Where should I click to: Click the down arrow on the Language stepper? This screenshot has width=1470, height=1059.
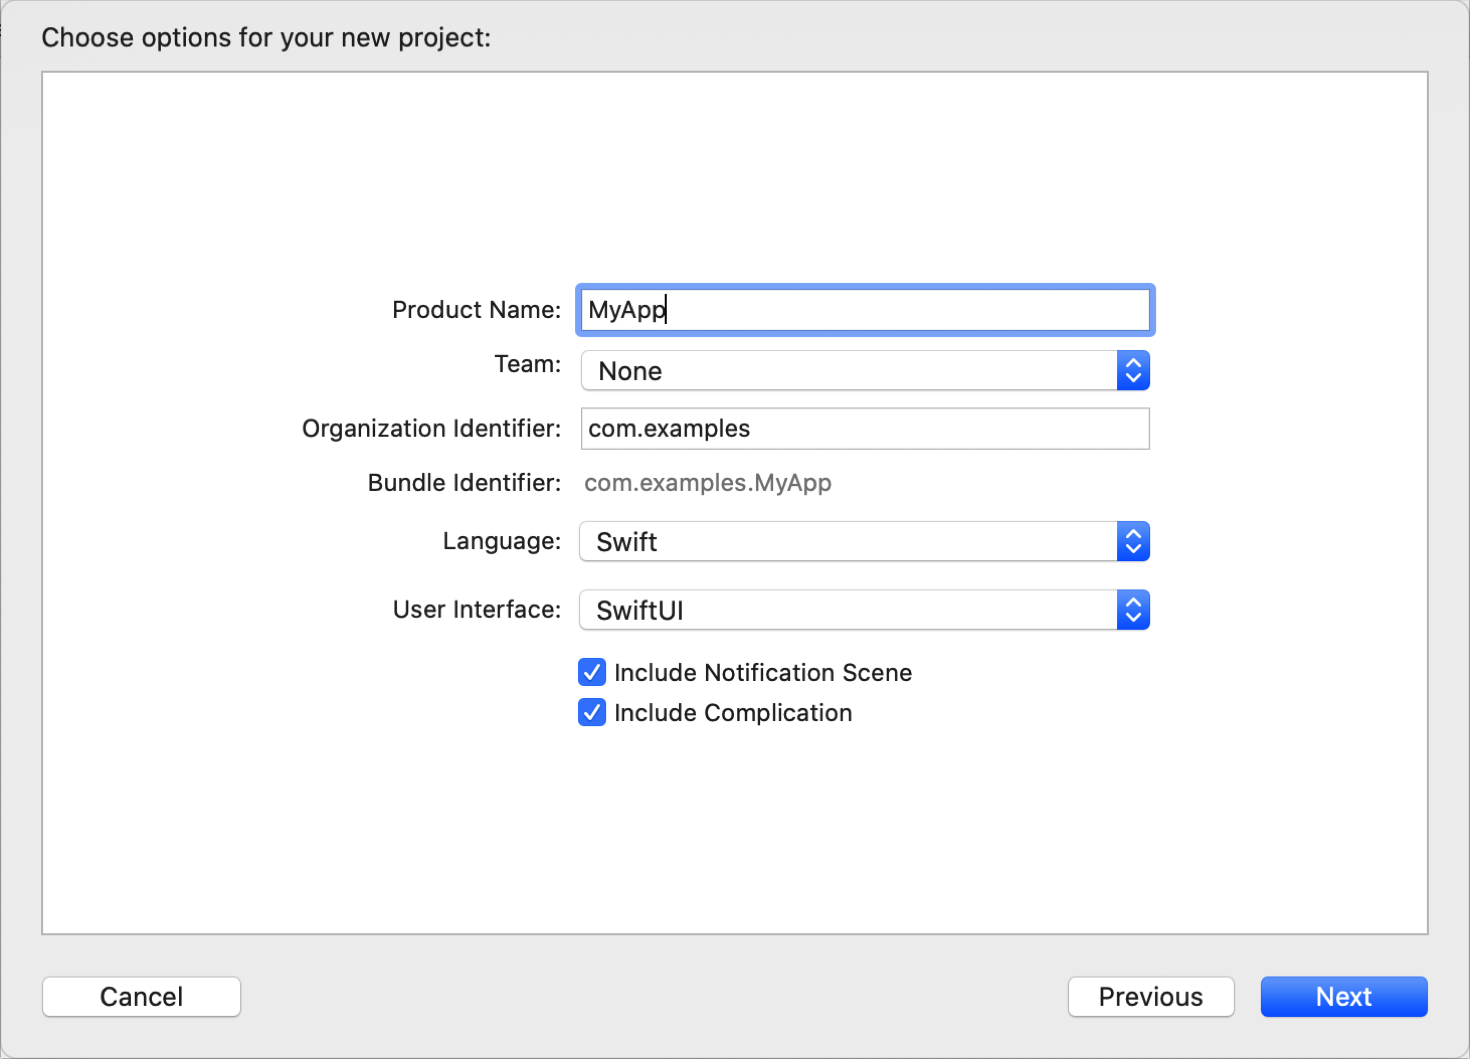coord(1133,548)
